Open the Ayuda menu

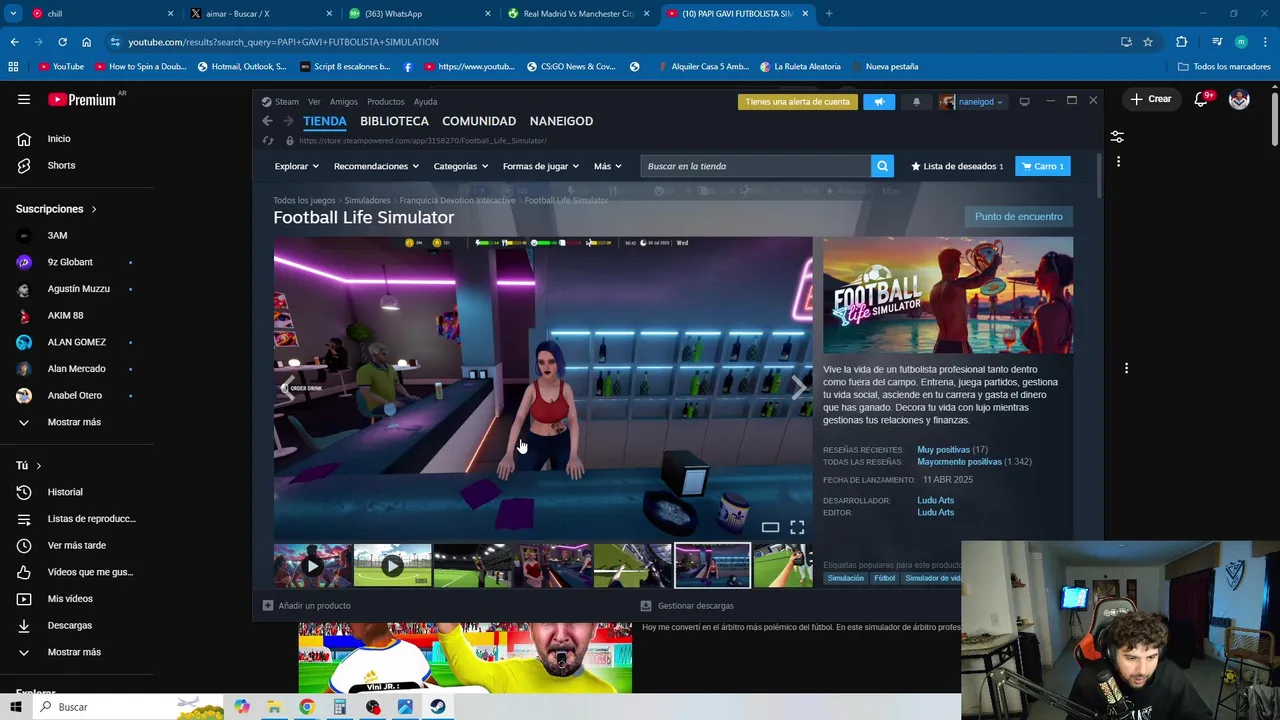[425, 102]
